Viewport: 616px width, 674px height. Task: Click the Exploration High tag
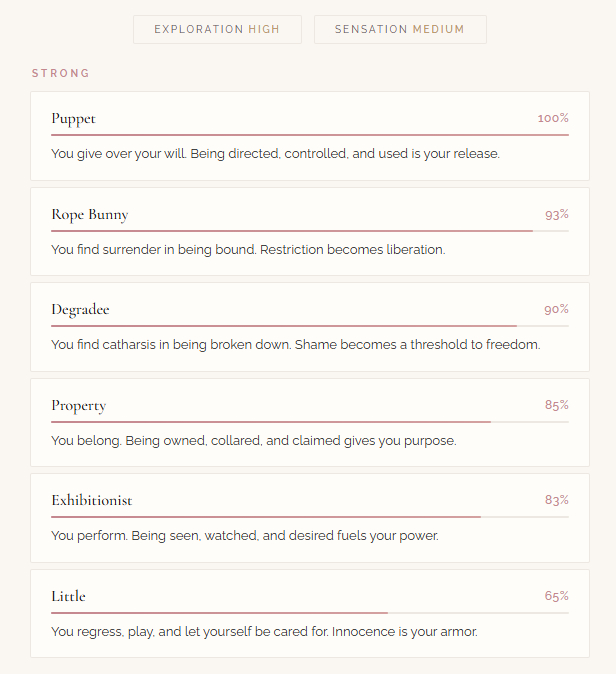click(x=217, y=29)
